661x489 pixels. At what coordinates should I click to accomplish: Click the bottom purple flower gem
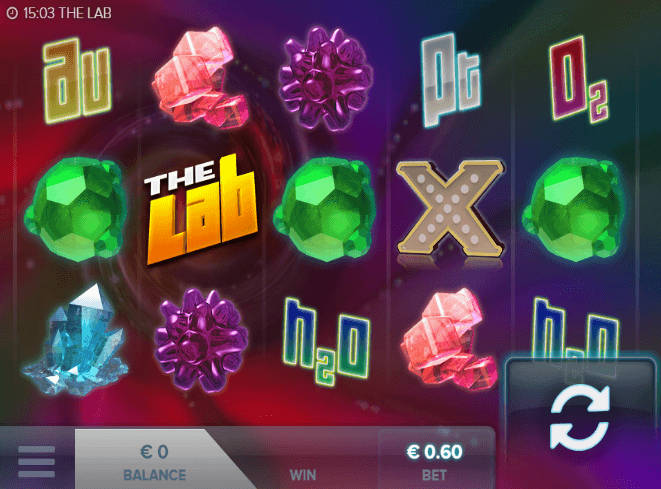coord(201,340)
